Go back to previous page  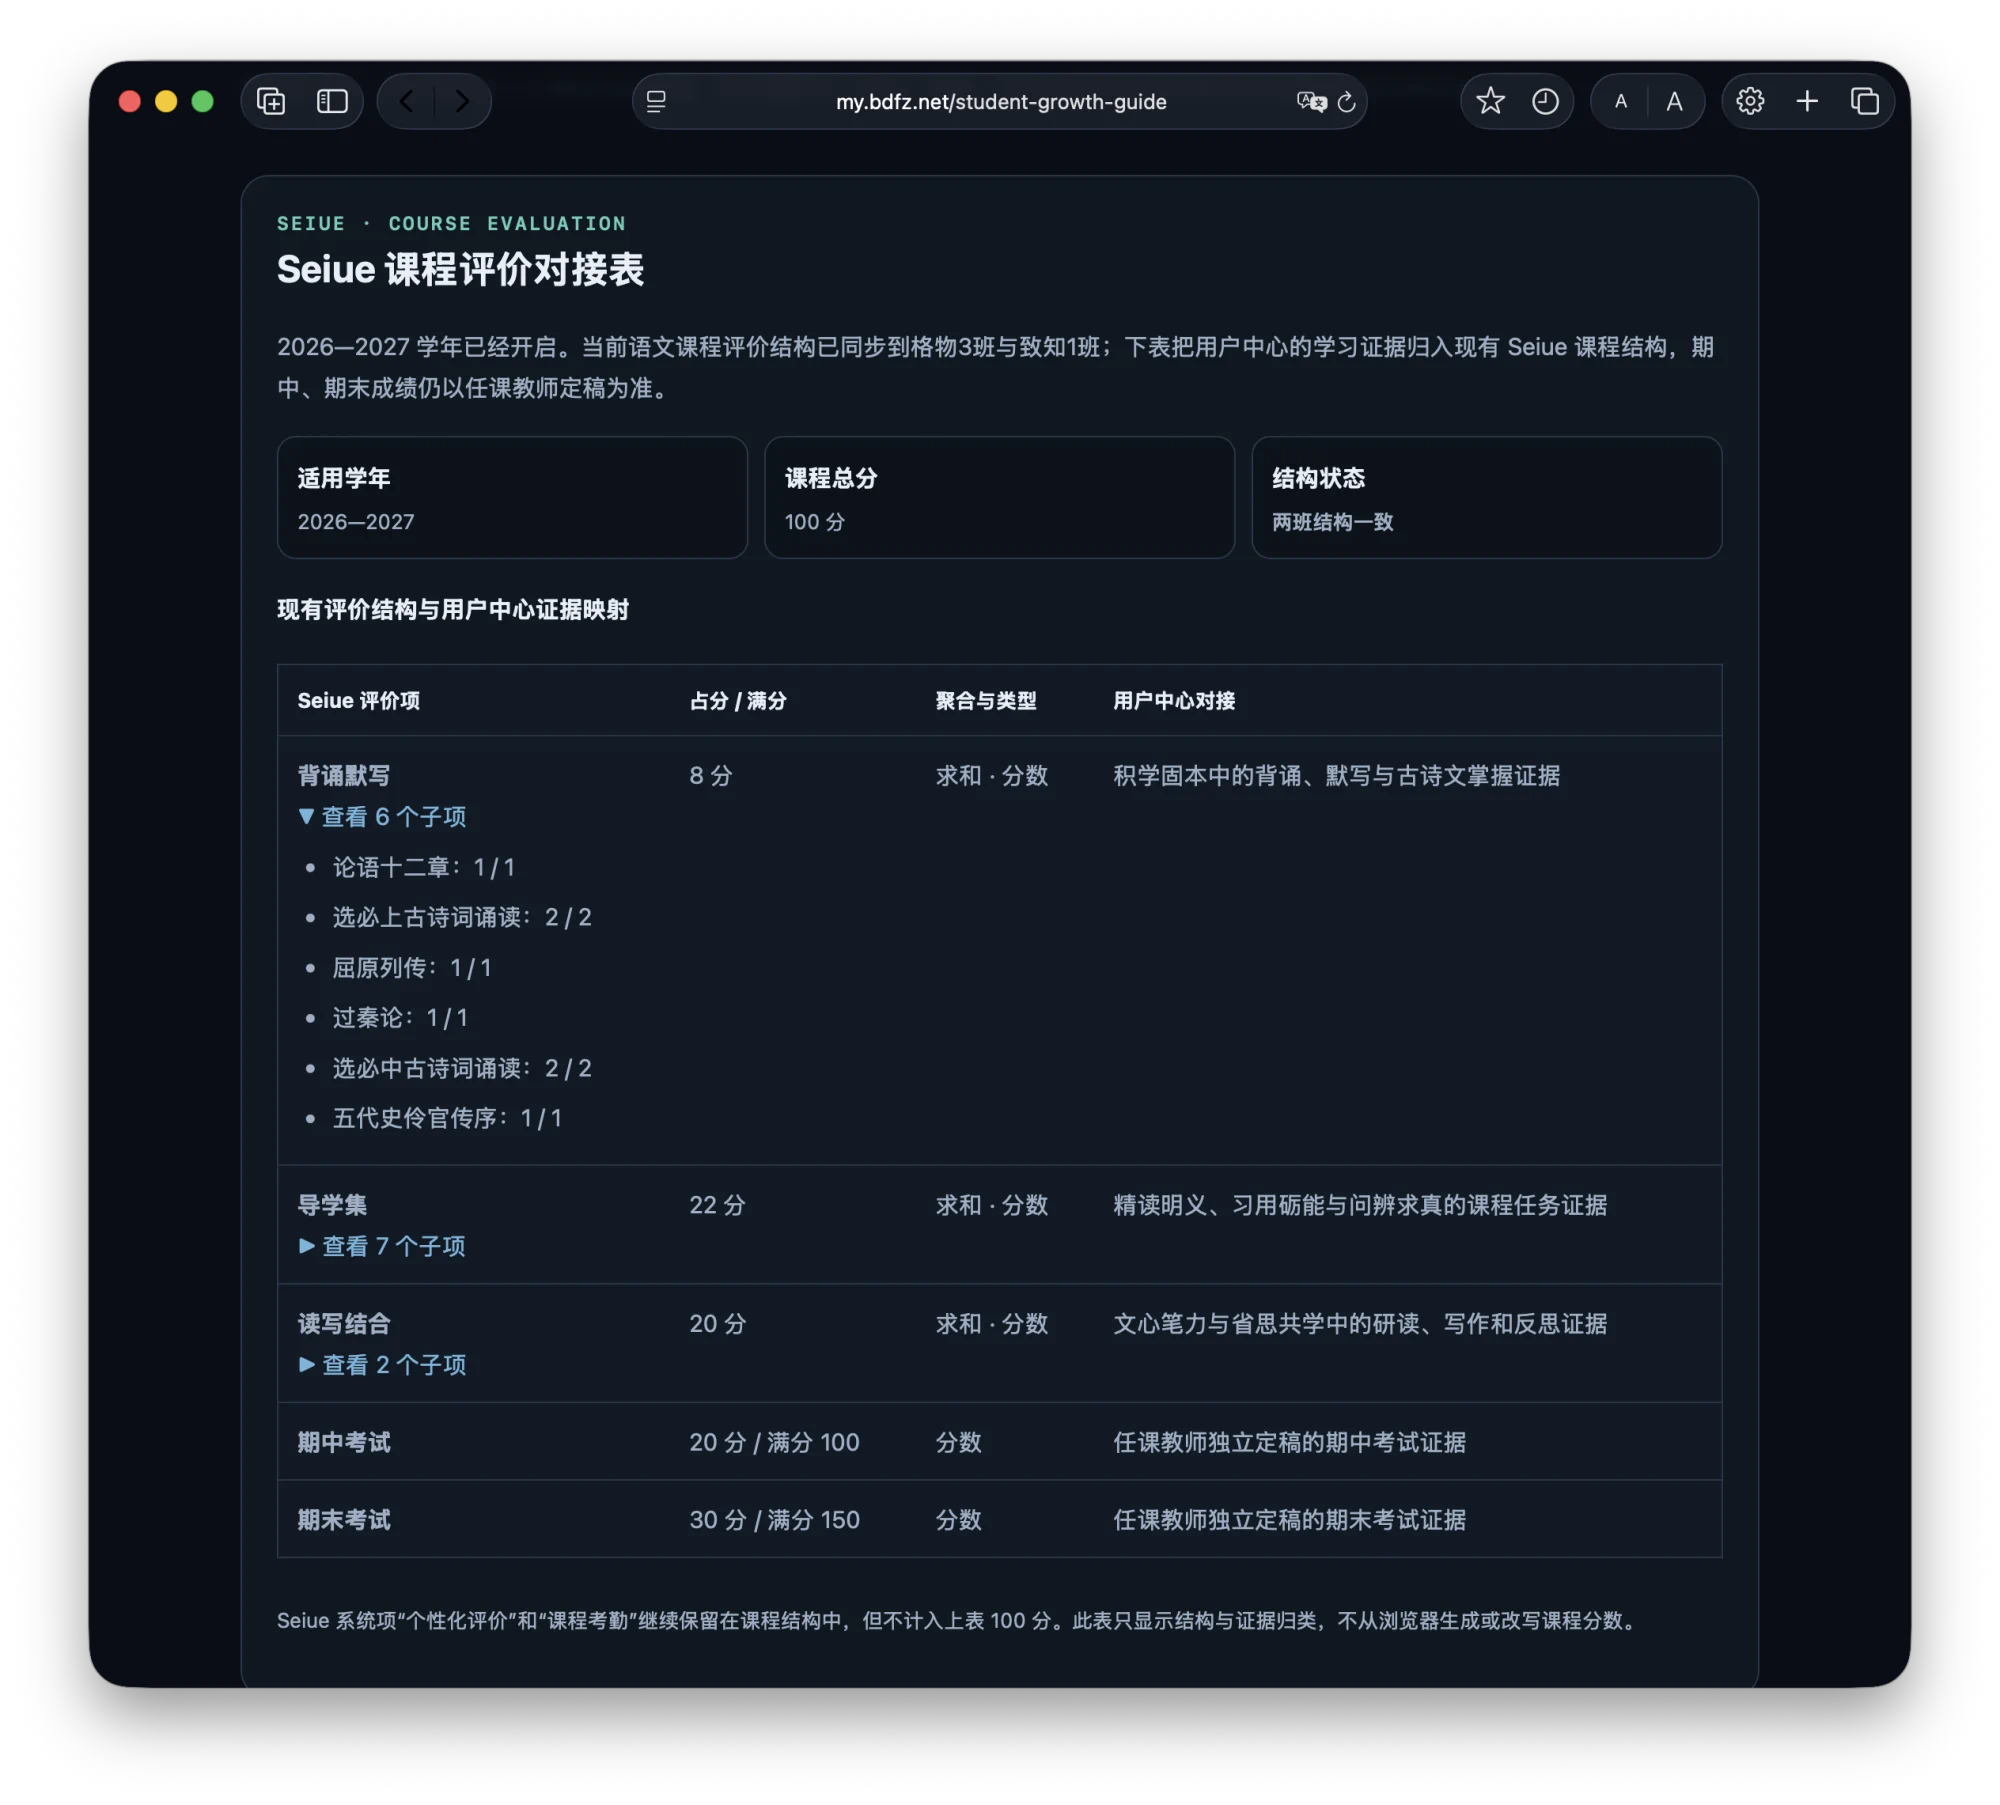[x=406, y=101]
